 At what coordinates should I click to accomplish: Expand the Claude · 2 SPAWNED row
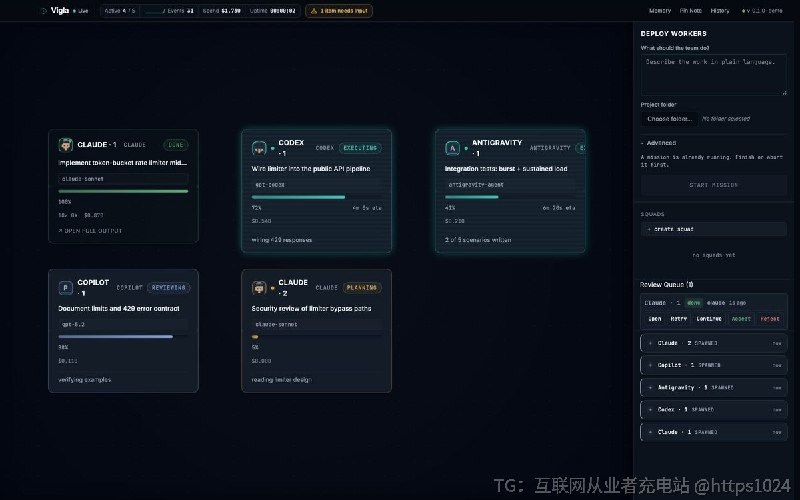tap(713, 343)
